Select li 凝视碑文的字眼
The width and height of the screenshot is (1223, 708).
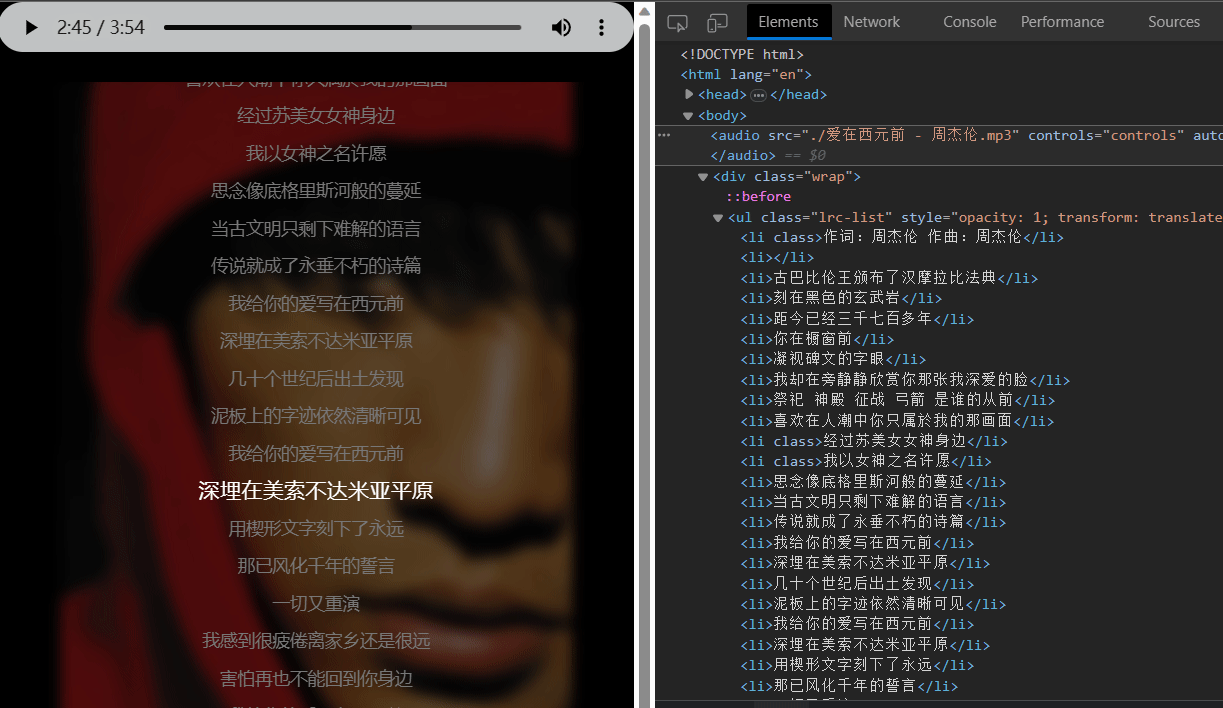click(833, 359)
